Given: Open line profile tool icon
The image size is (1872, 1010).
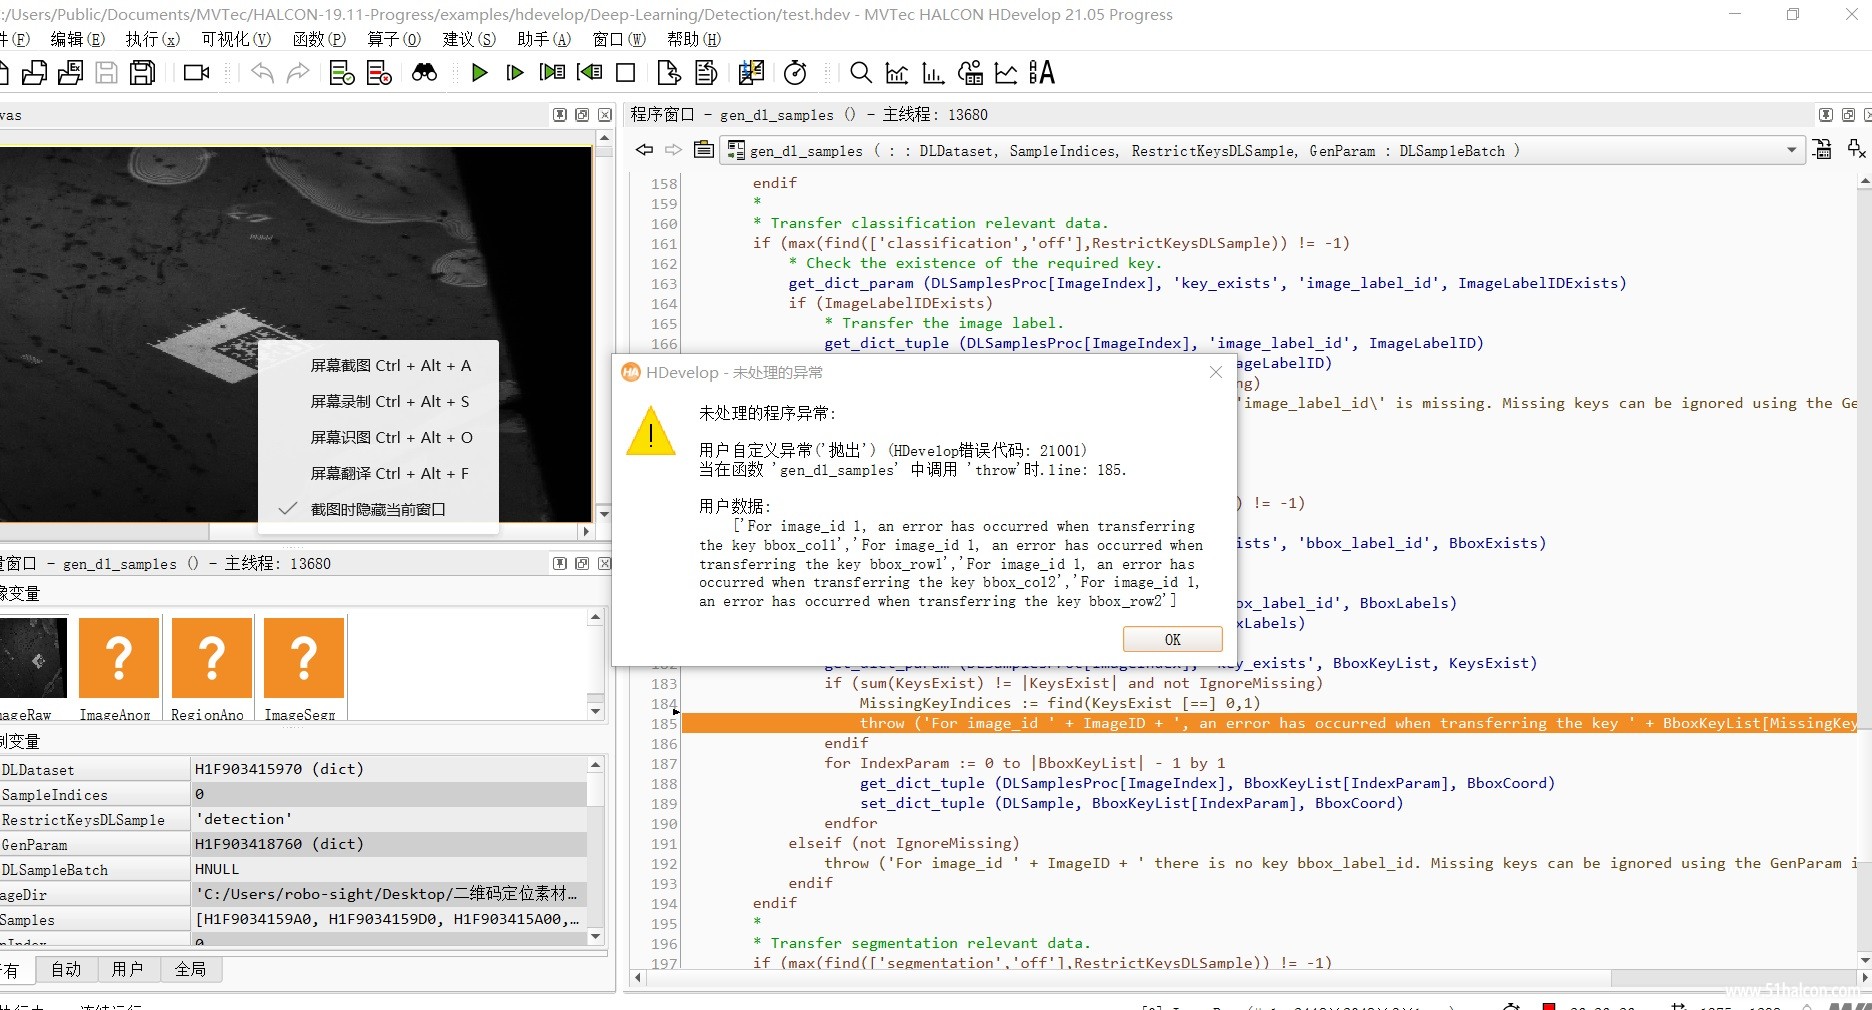Looking at the screenshot, I should (1006, 73).
